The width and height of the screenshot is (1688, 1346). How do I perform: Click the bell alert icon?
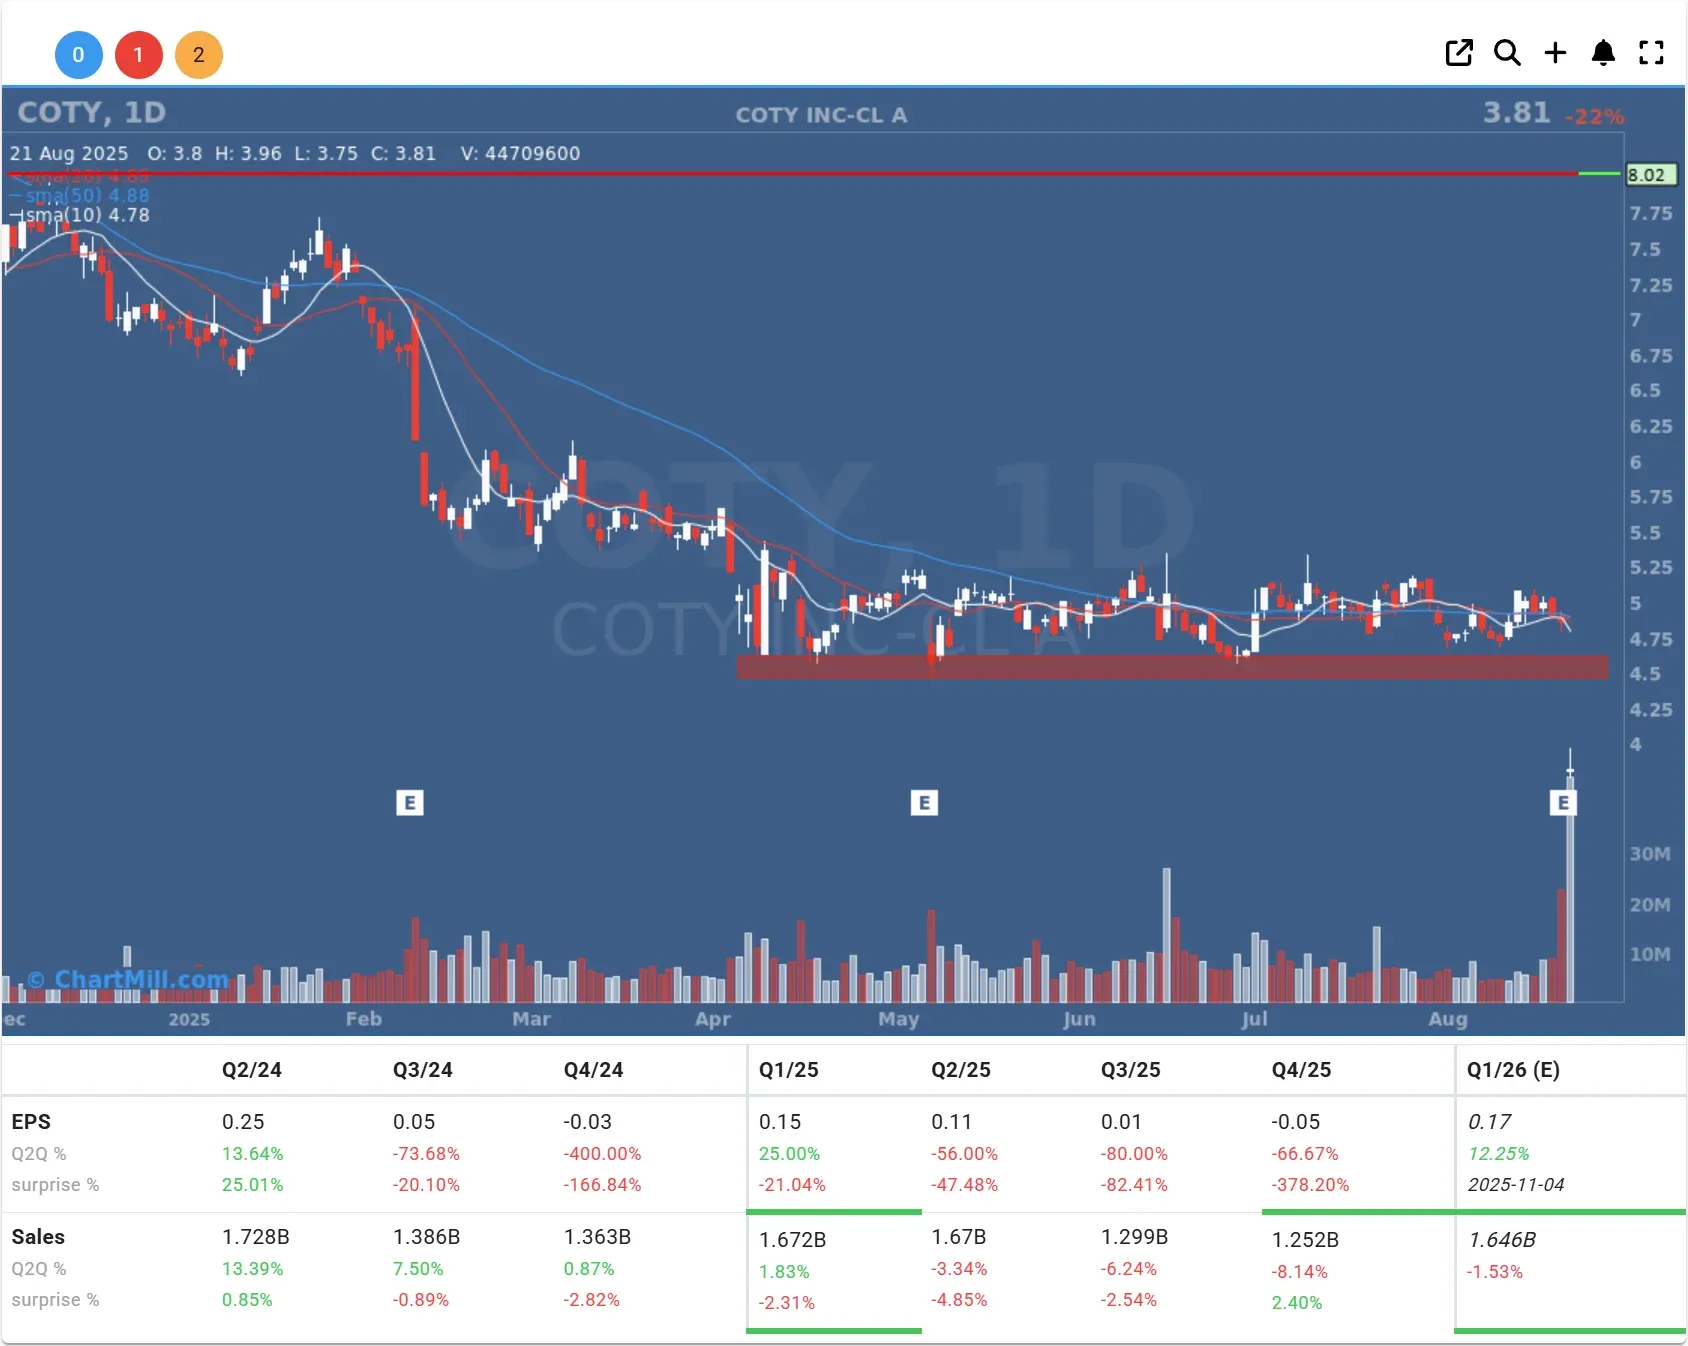(1603, 53)
